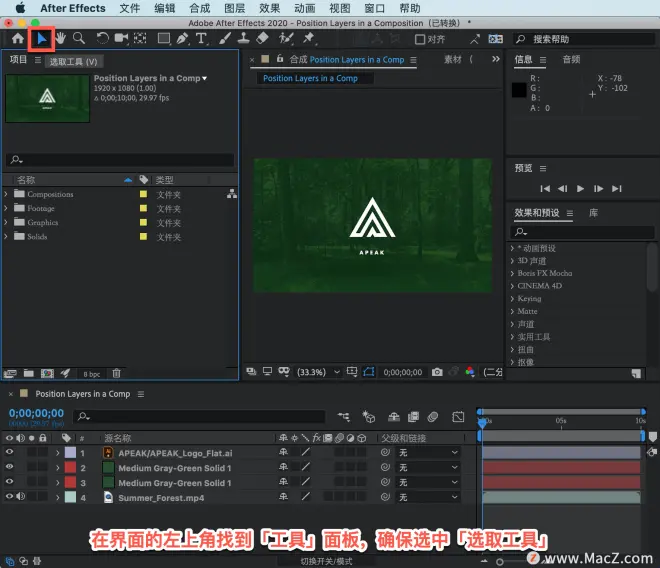
Task: Select the Zoom magnifier tool
Action: tap(79, 38)
